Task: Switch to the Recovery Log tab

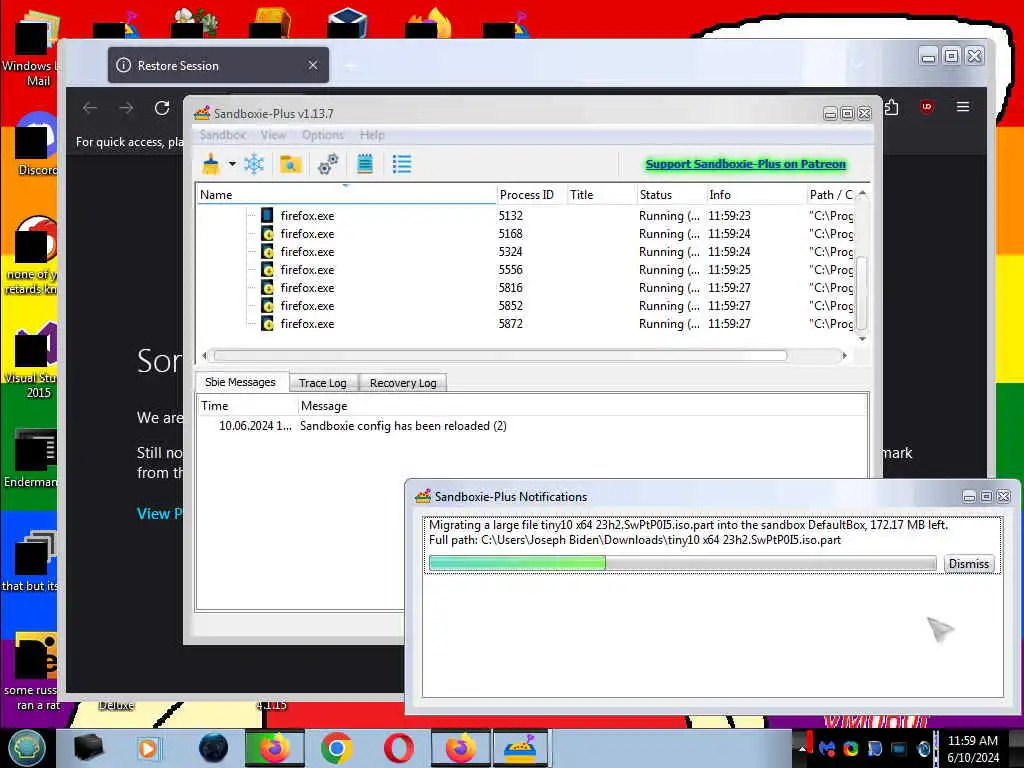Action: tap(403, 383)
